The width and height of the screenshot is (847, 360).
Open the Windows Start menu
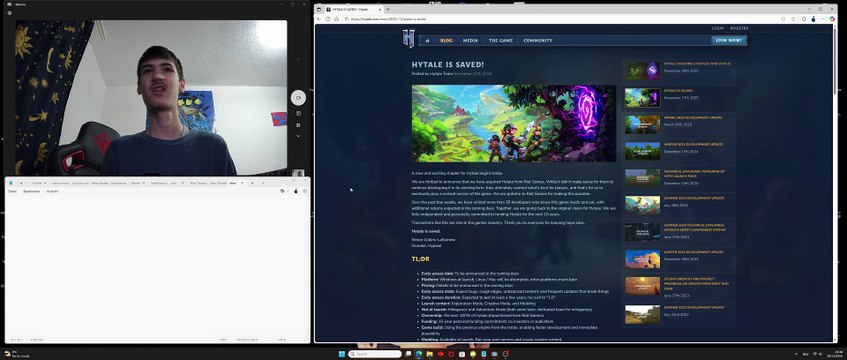[x=341, y=354]
